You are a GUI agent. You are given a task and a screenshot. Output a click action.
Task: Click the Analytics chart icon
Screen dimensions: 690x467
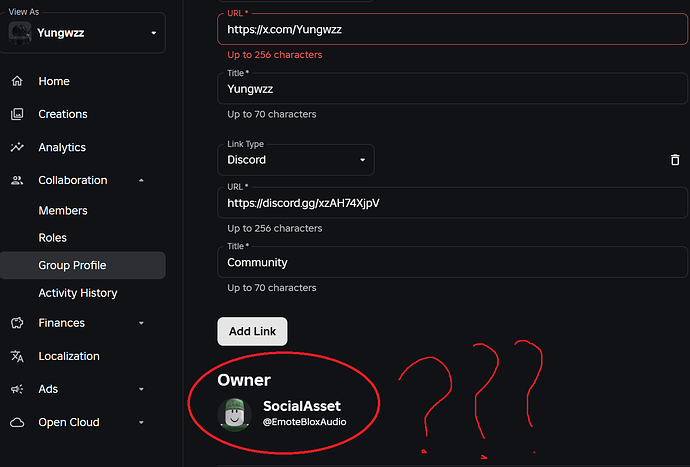click(17, 147)
